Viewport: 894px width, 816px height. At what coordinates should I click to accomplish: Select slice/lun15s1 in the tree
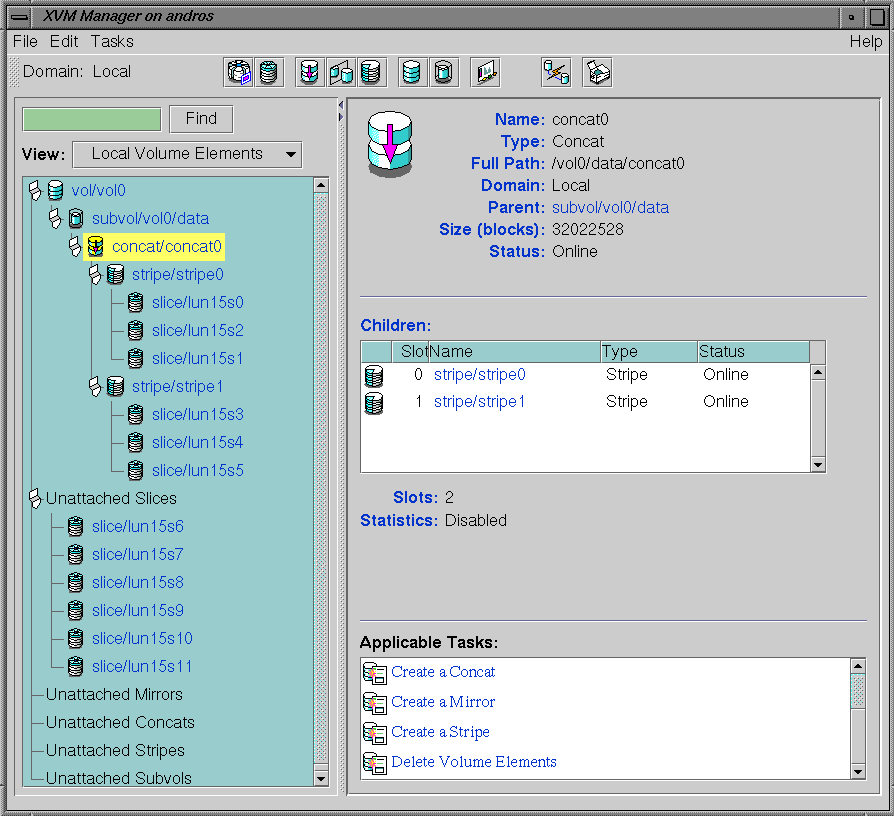coord(198,359)
